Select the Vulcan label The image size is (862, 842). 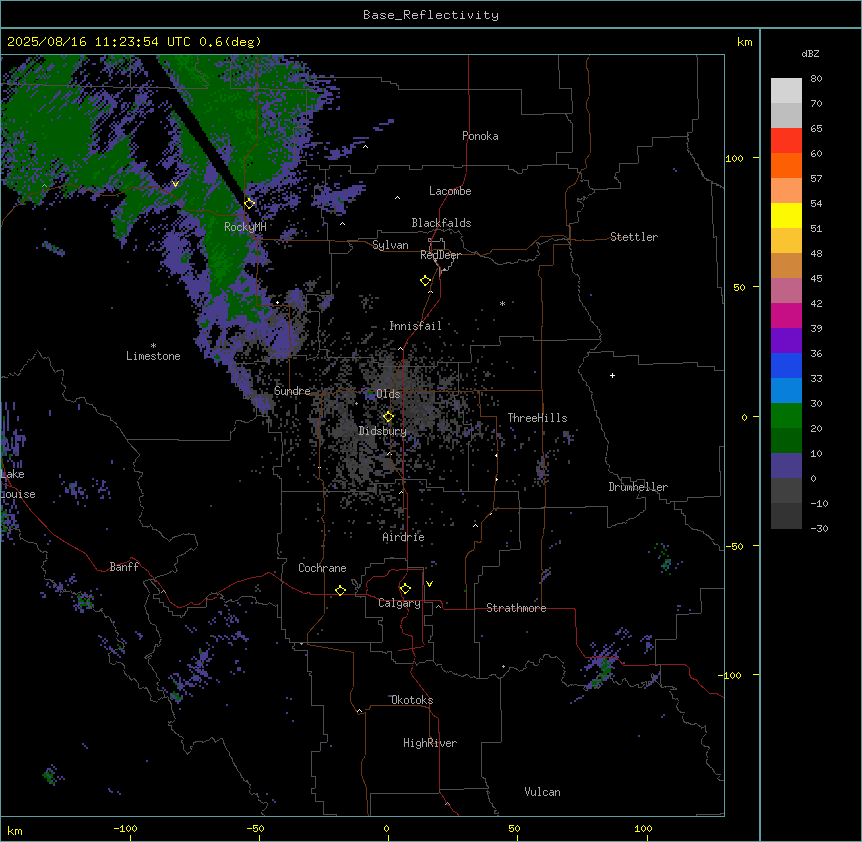(542, 792)
